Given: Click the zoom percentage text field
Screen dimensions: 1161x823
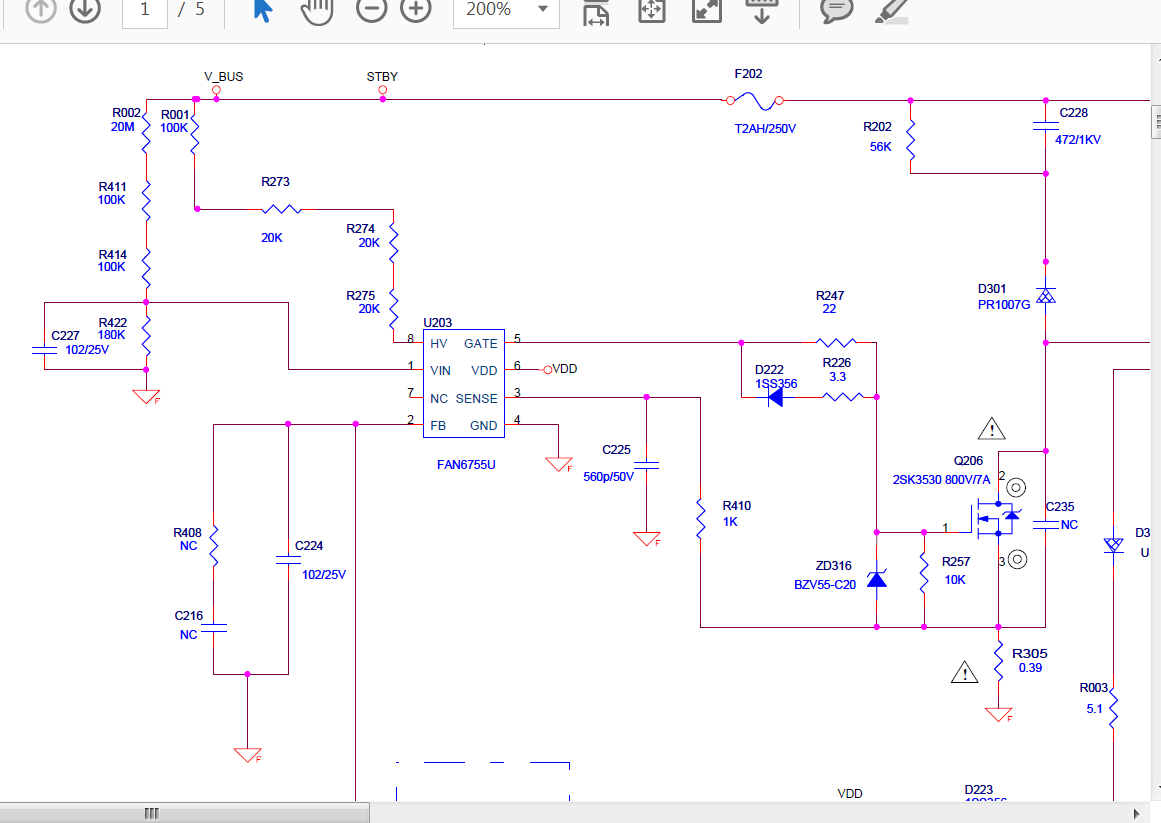Looking at the screenshot, I should click(490, 10).
